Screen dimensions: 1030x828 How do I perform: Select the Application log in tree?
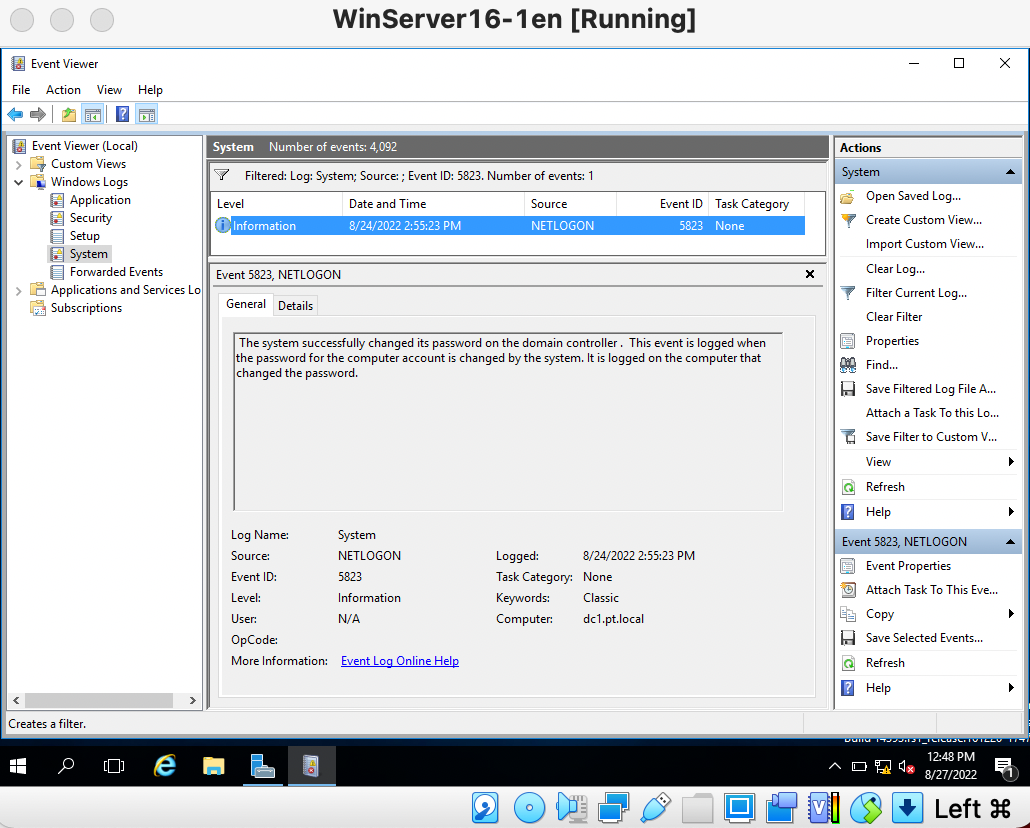(100, 200)
